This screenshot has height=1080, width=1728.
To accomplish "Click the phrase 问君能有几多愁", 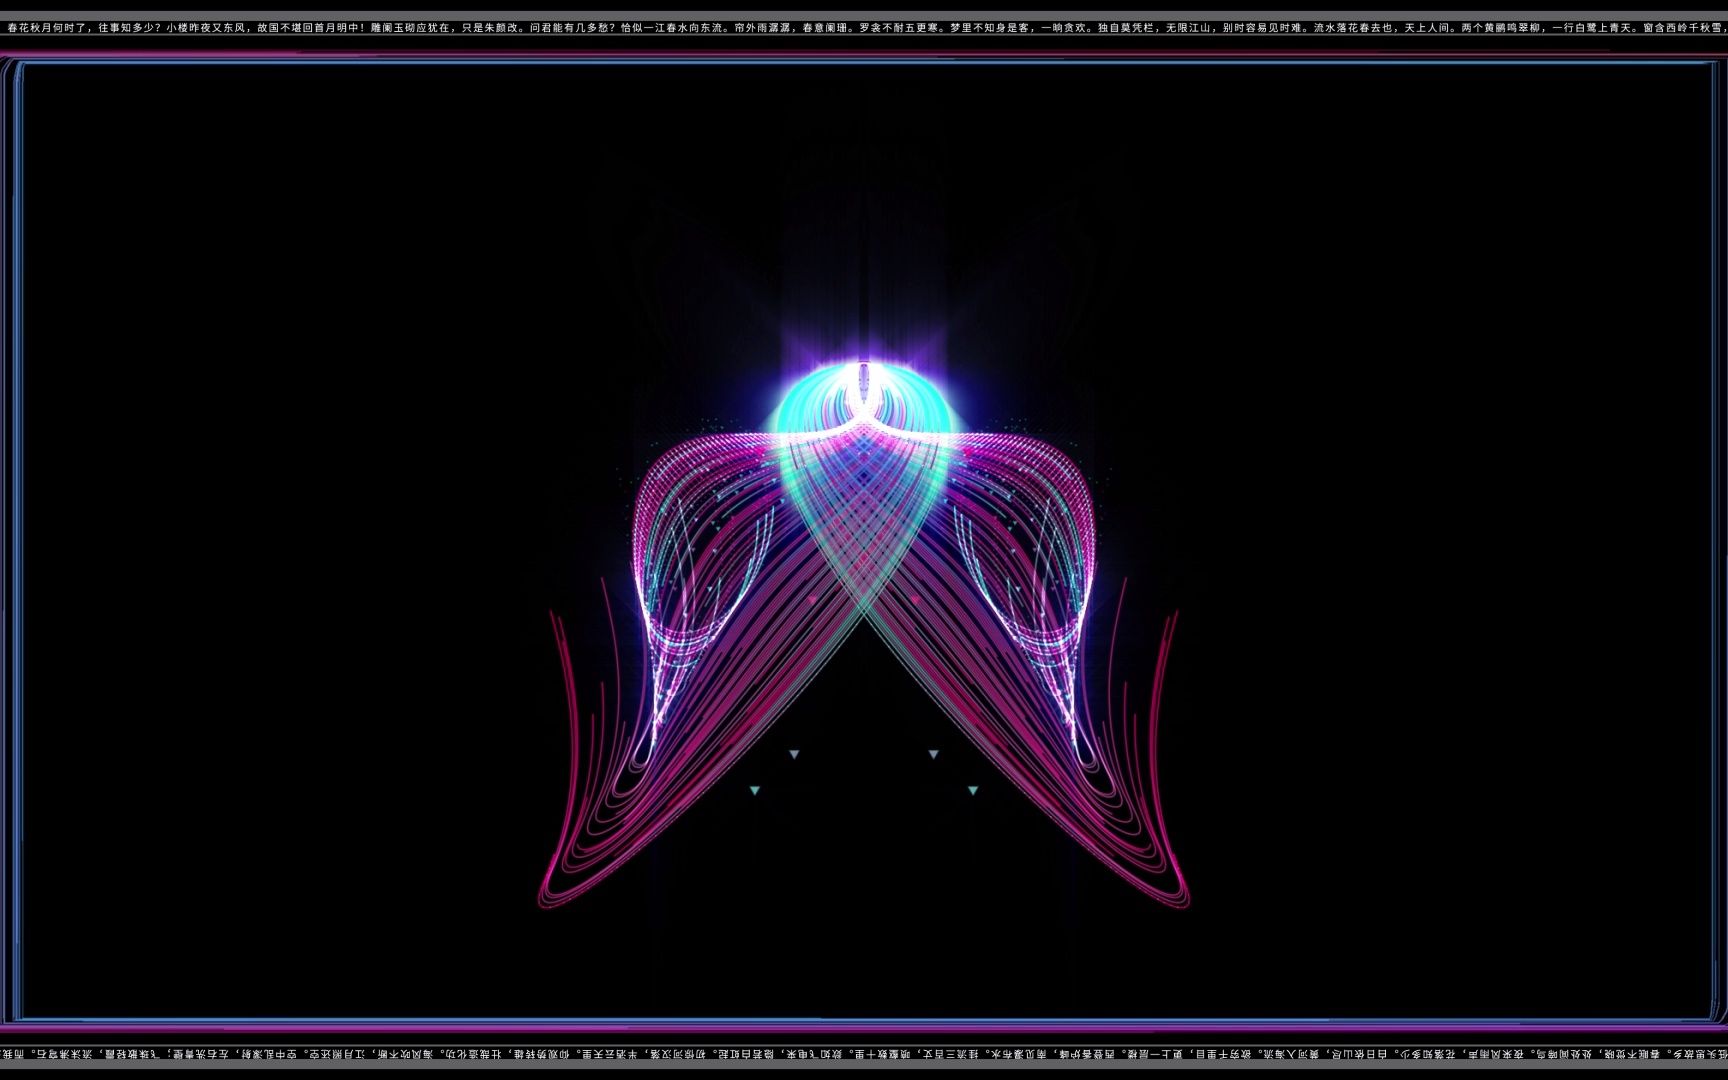I will coord(569,28).
